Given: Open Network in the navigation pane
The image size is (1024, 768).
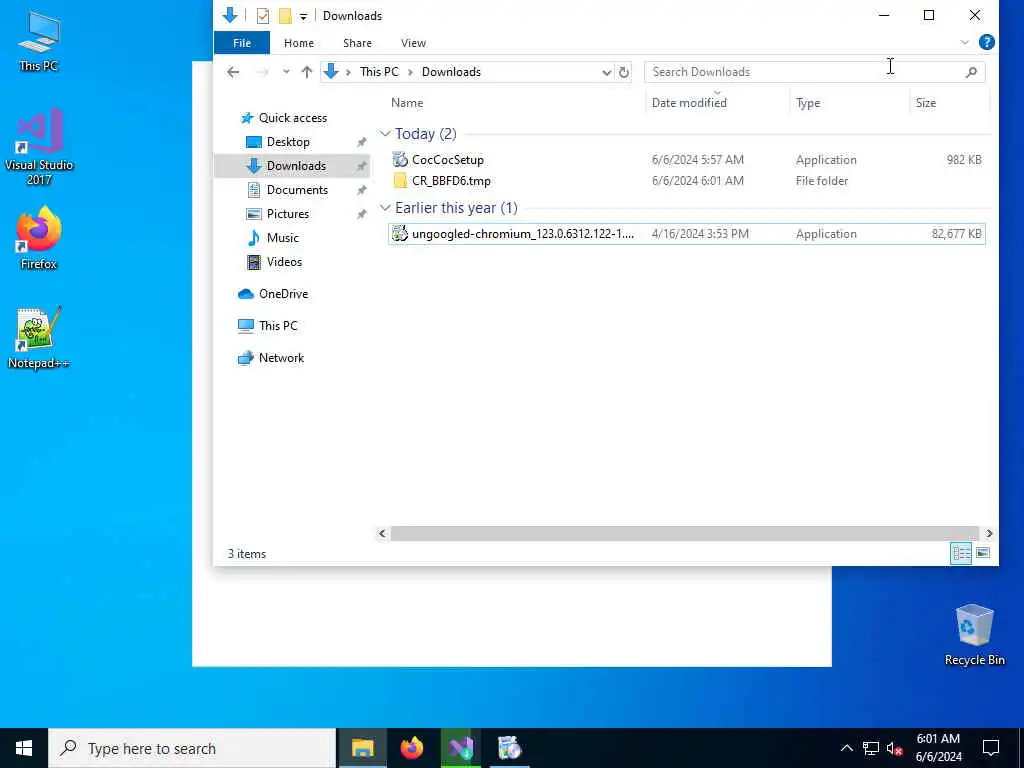Looking at the screenshot, I should click(x=281, y=358).
